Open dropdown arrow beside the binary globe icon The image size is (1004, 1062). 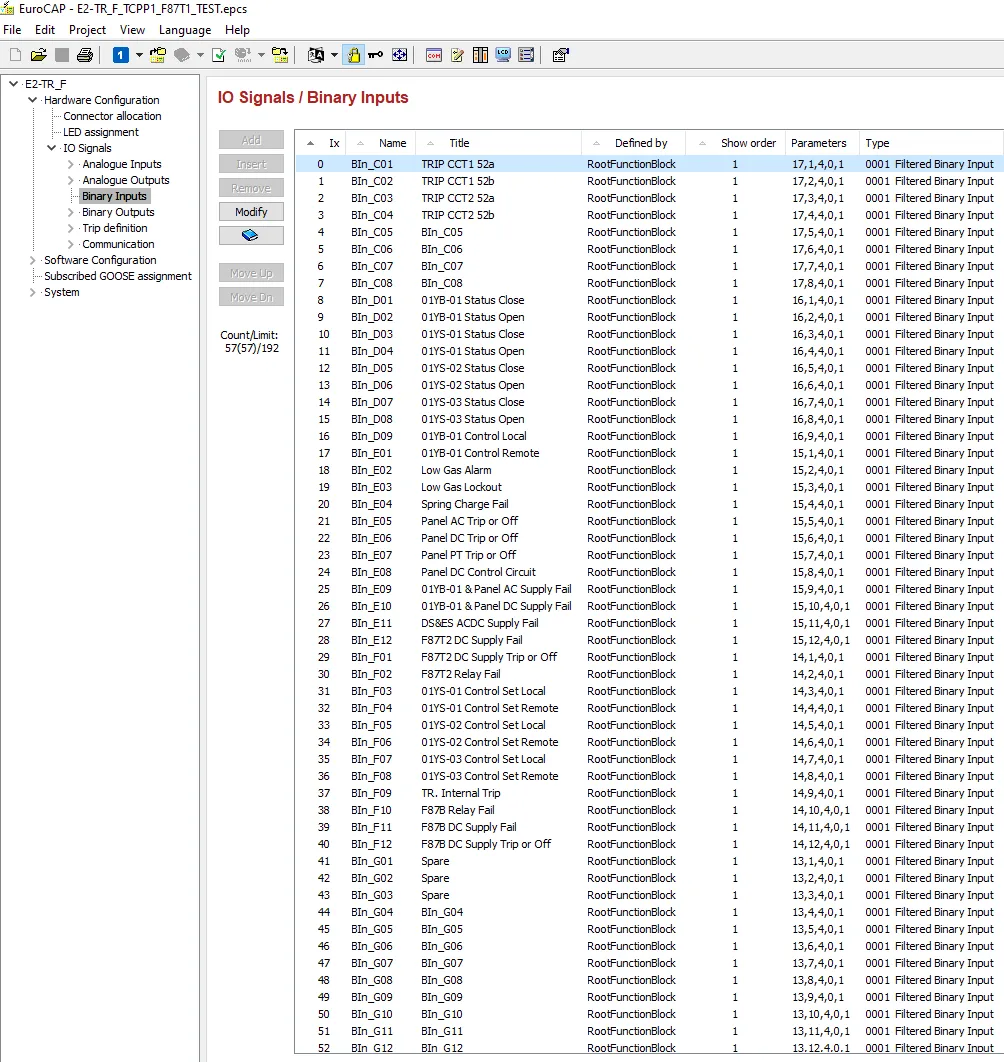pos(261,55)
